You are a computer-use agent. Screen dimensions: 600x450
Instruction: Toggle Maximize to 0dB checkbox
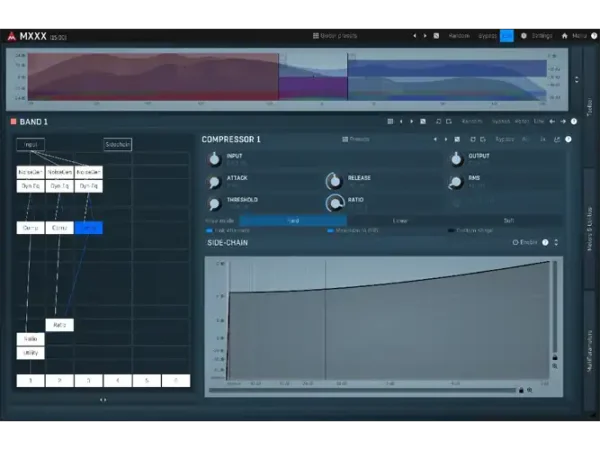point(330,231)
